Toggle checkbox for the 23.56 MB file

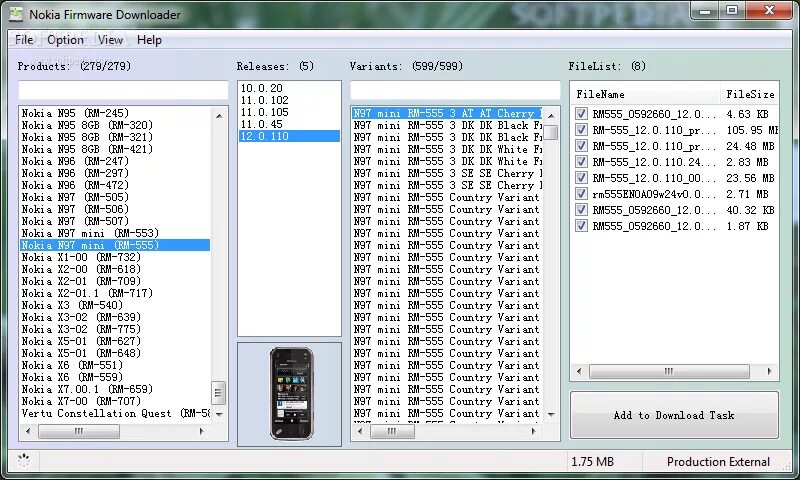(581, 178)
